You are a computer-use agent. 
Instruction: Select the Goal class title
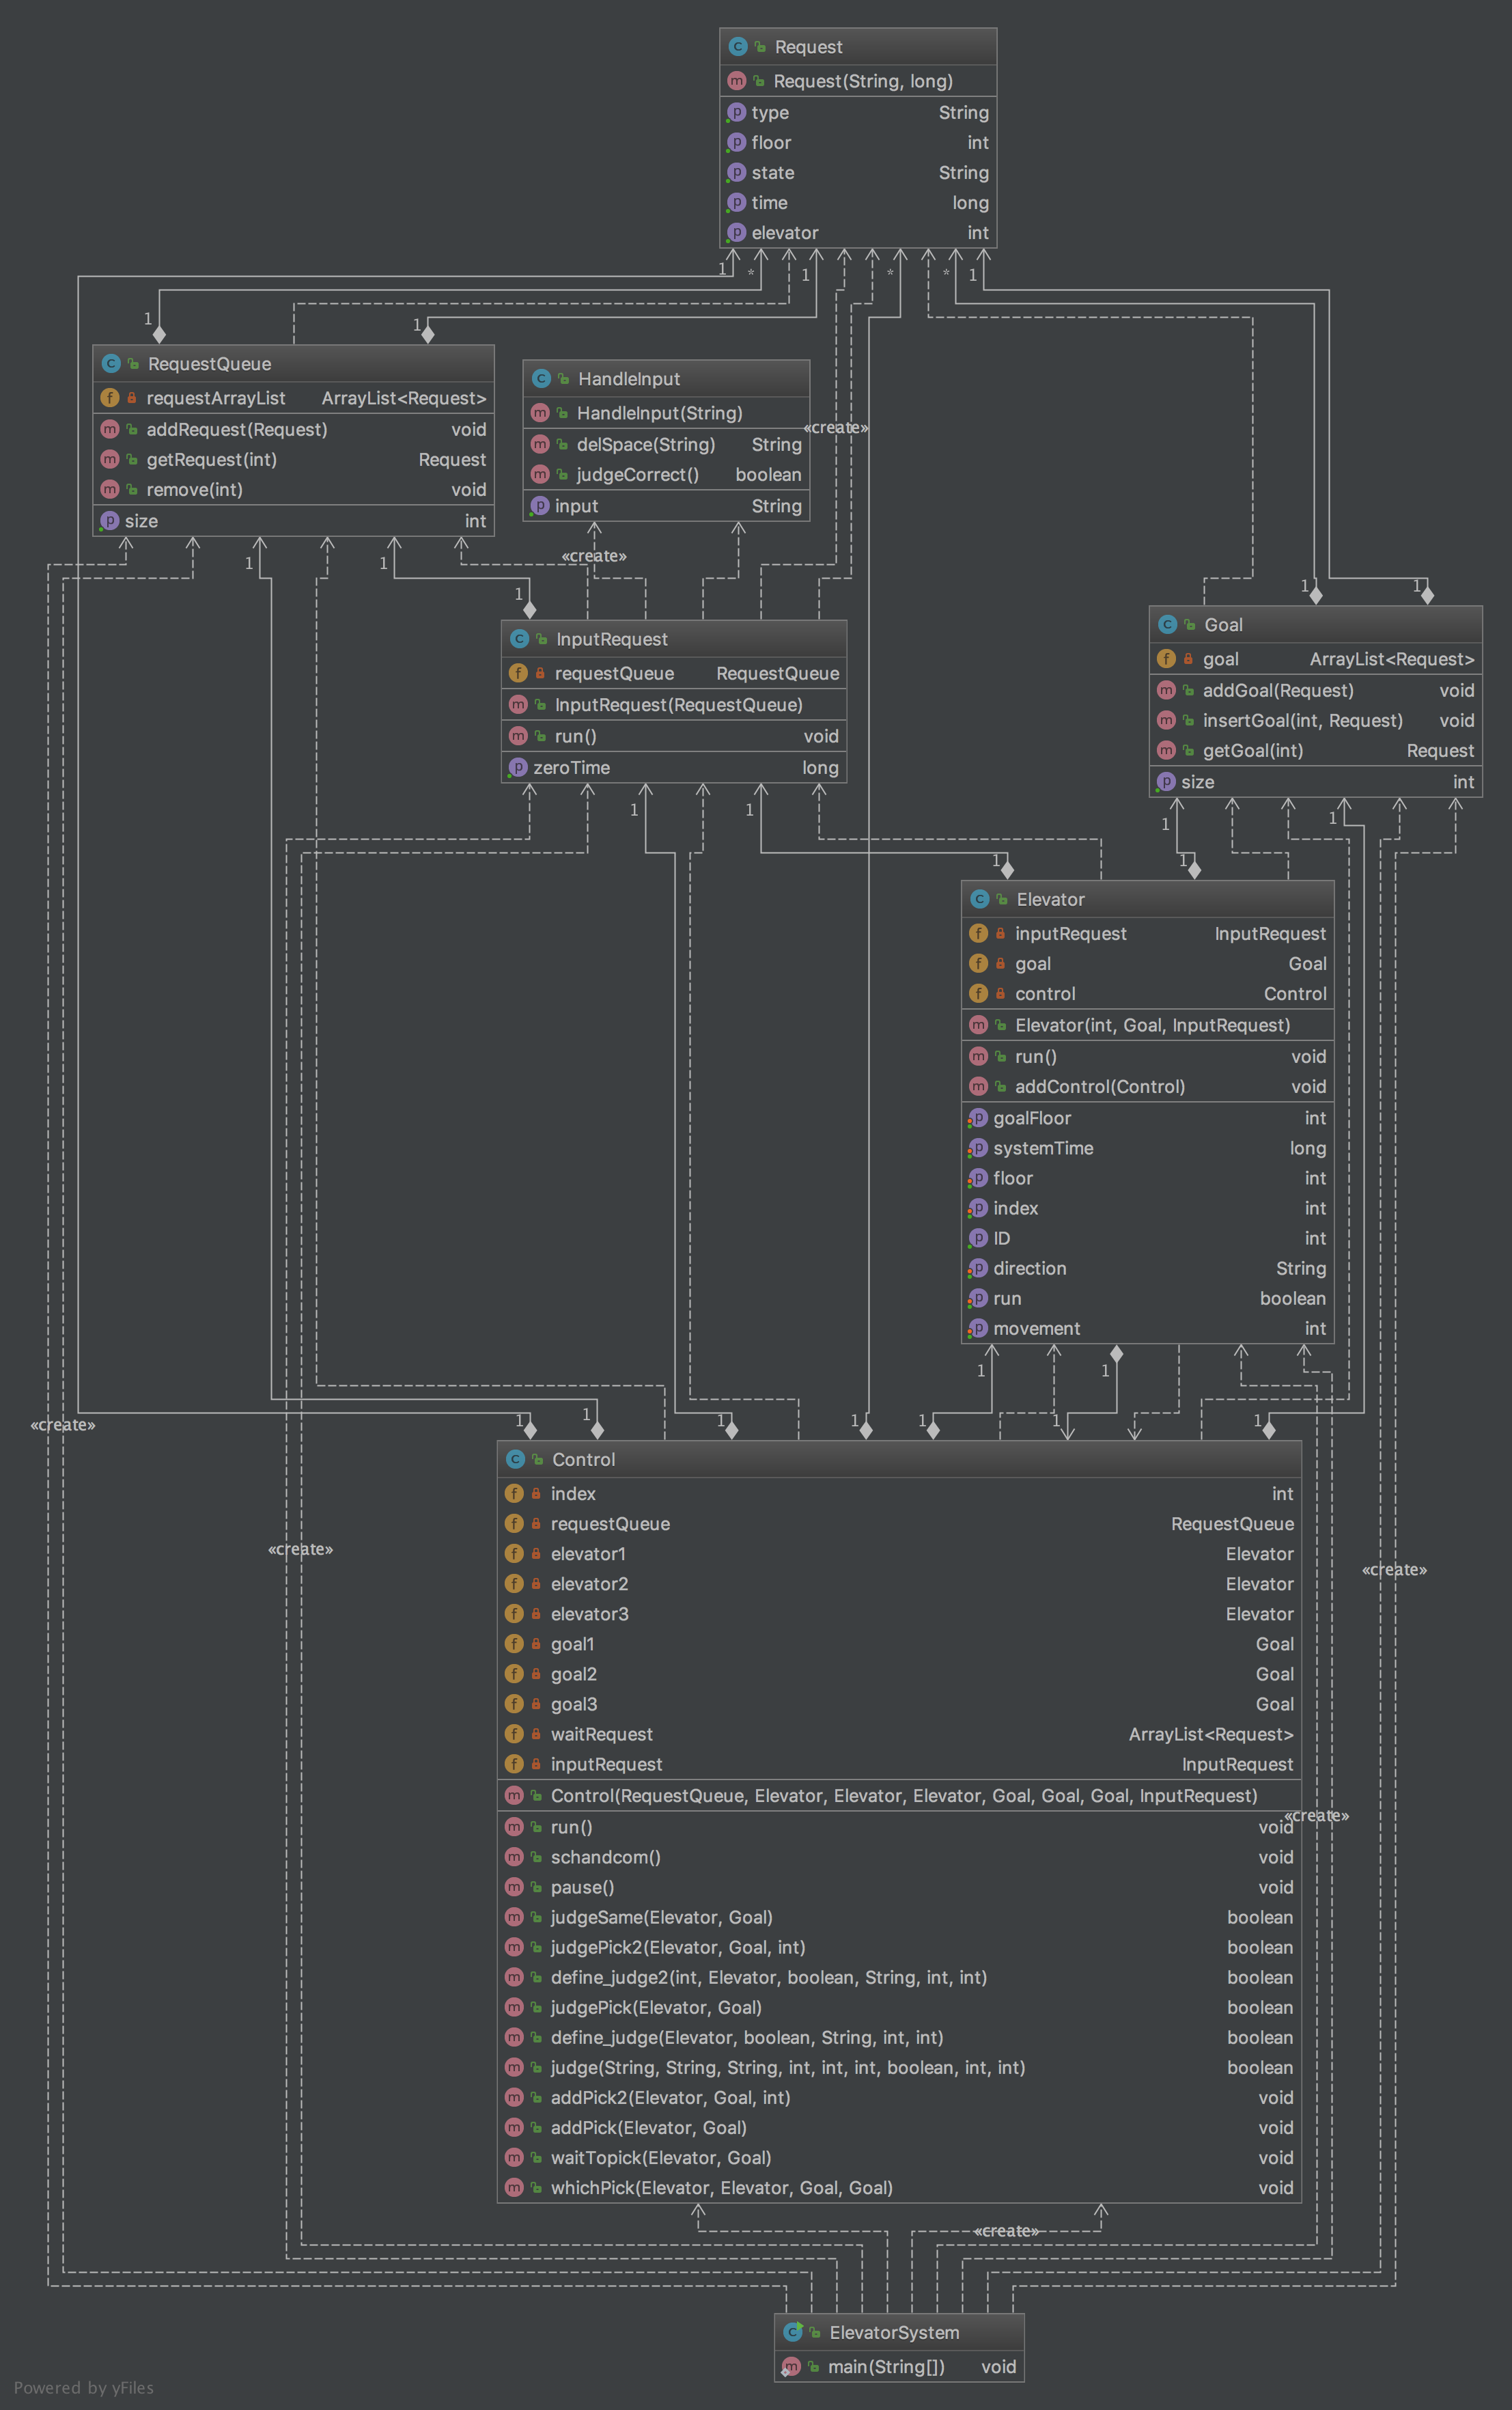click(x=1223, y=625)
